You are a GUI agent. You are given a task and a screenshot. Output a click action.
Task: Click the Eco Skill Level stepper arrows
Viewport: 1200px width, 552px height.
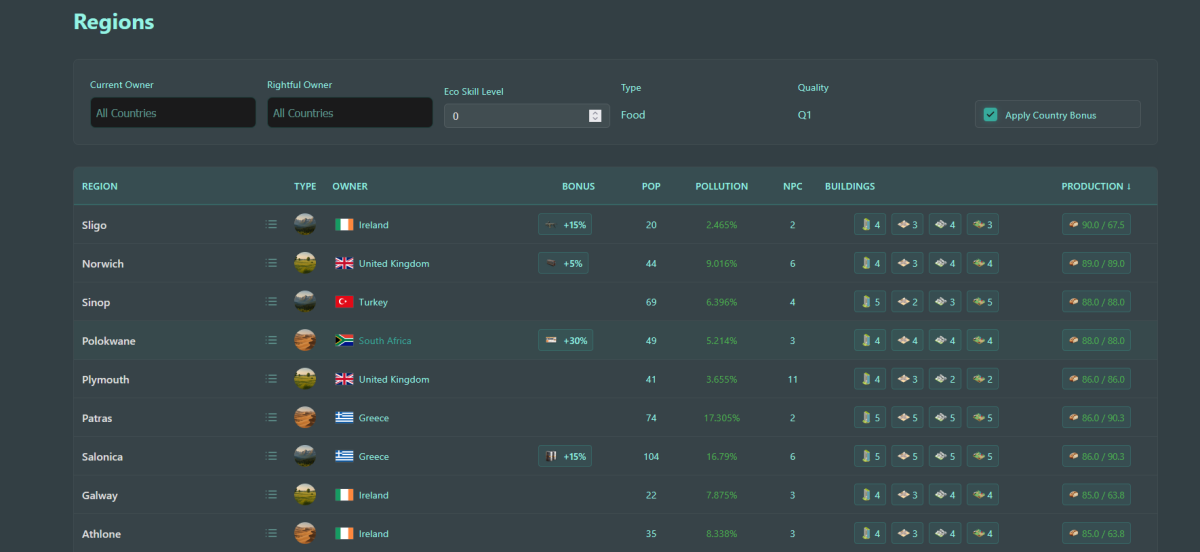[x=595, y=116]
